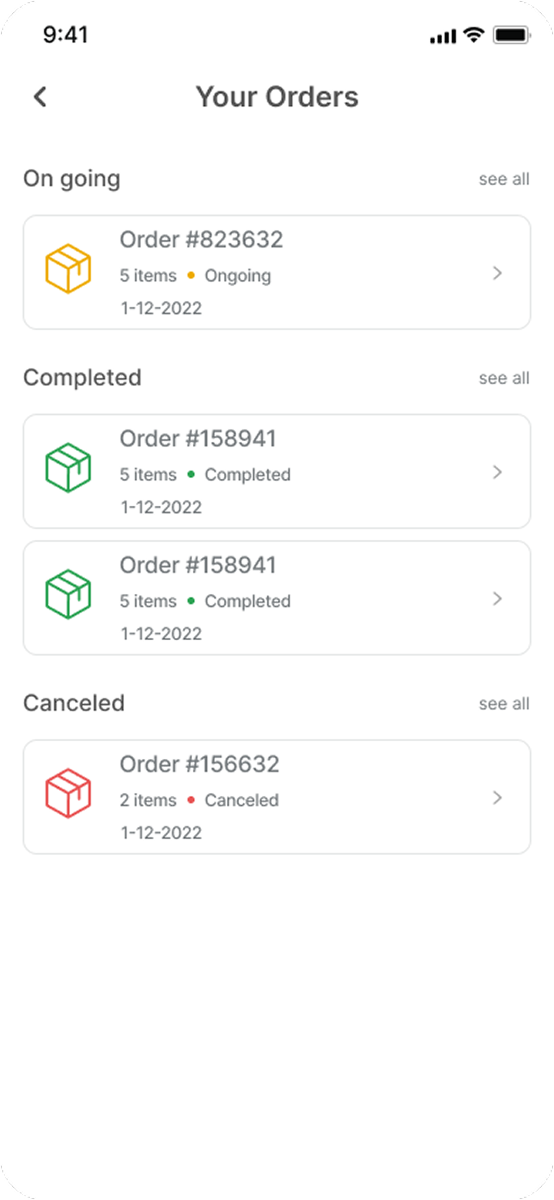Tap the 9:41 clock in status bar

[66, 35]
